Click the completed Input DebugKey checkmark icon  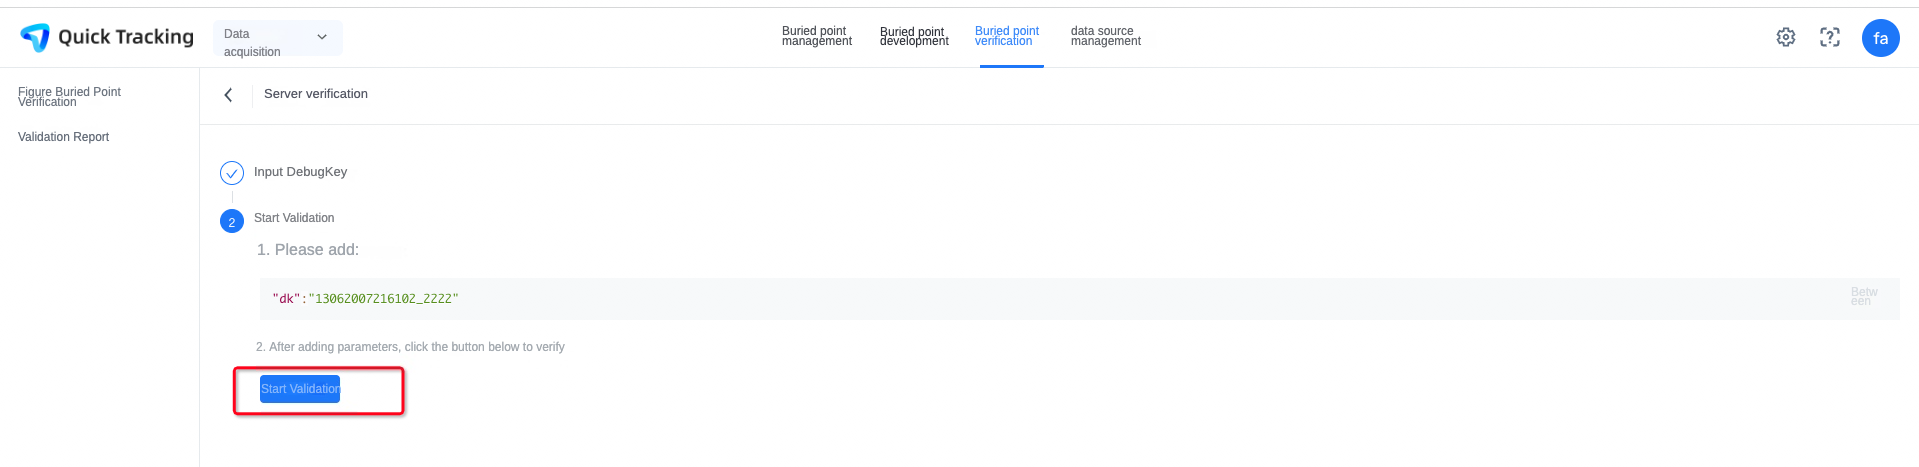pyautogui.click(x=232, y=173)
